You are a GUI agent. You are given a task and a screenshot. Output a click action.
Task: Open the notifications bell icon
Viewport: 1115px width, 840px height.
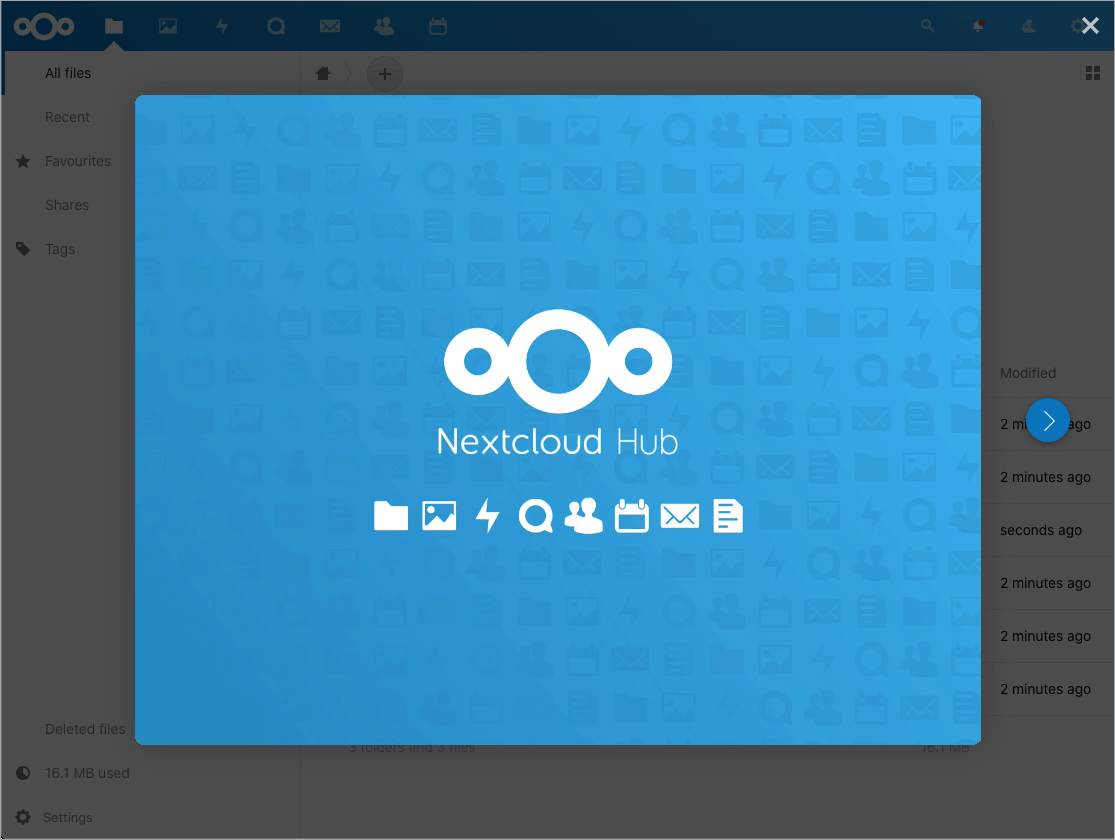(x=978, y=26)
